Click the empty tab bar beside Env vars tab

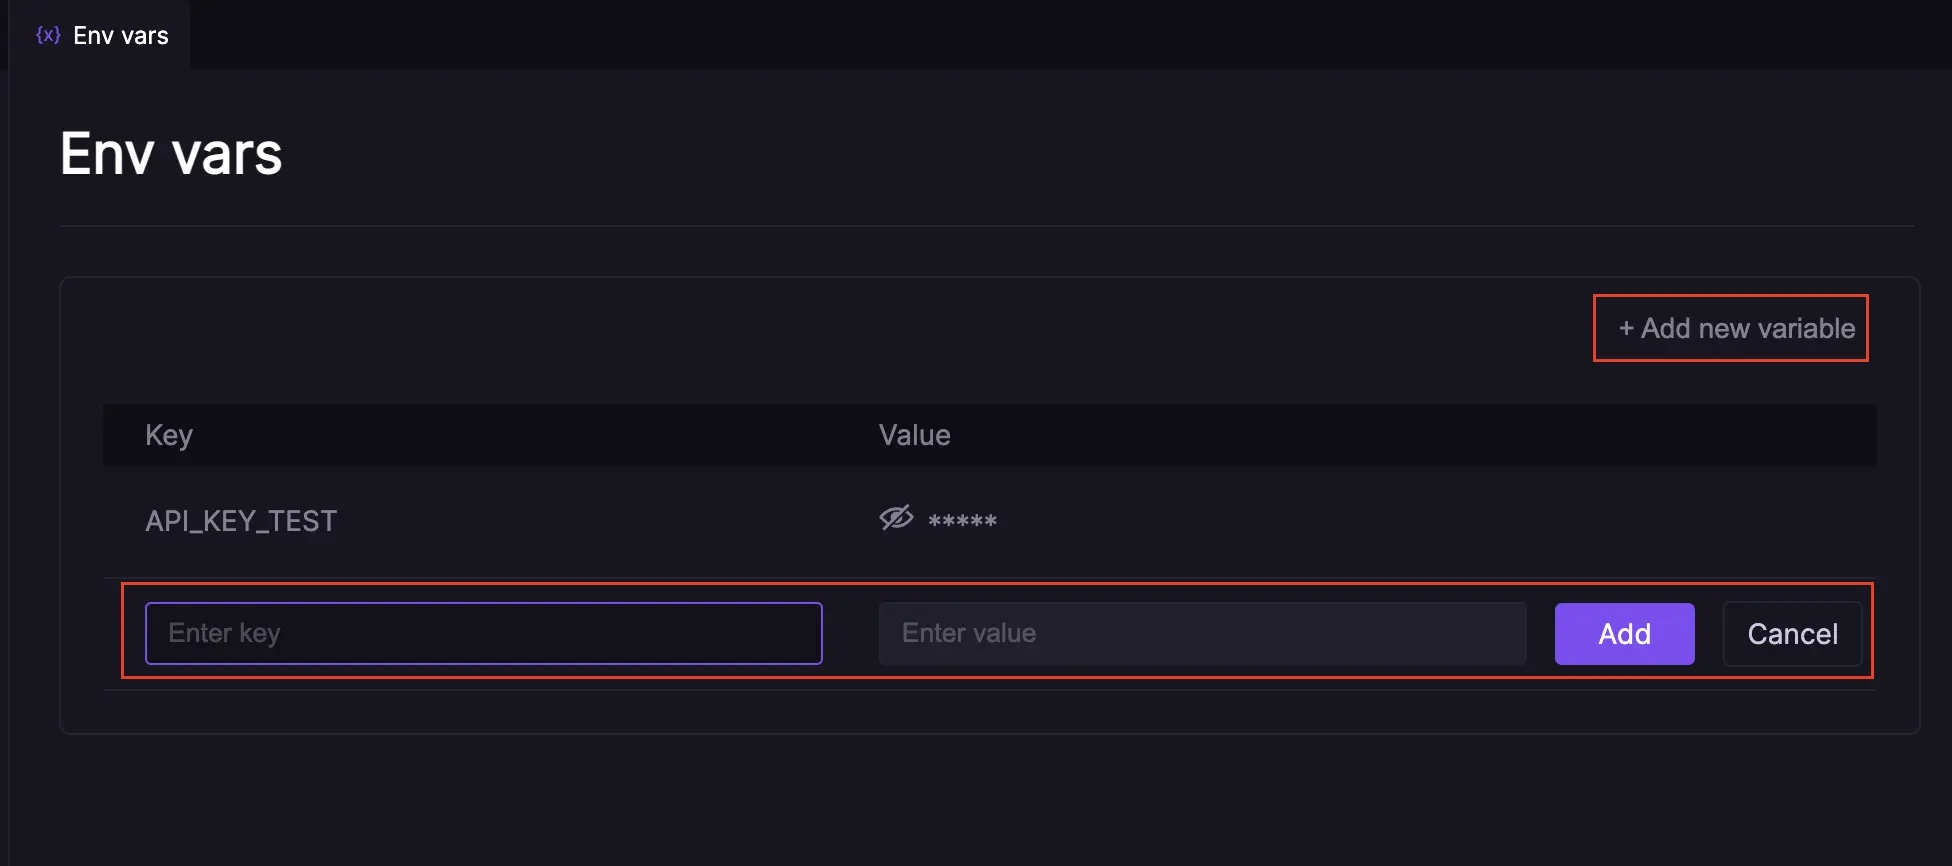coord(1000,35)
